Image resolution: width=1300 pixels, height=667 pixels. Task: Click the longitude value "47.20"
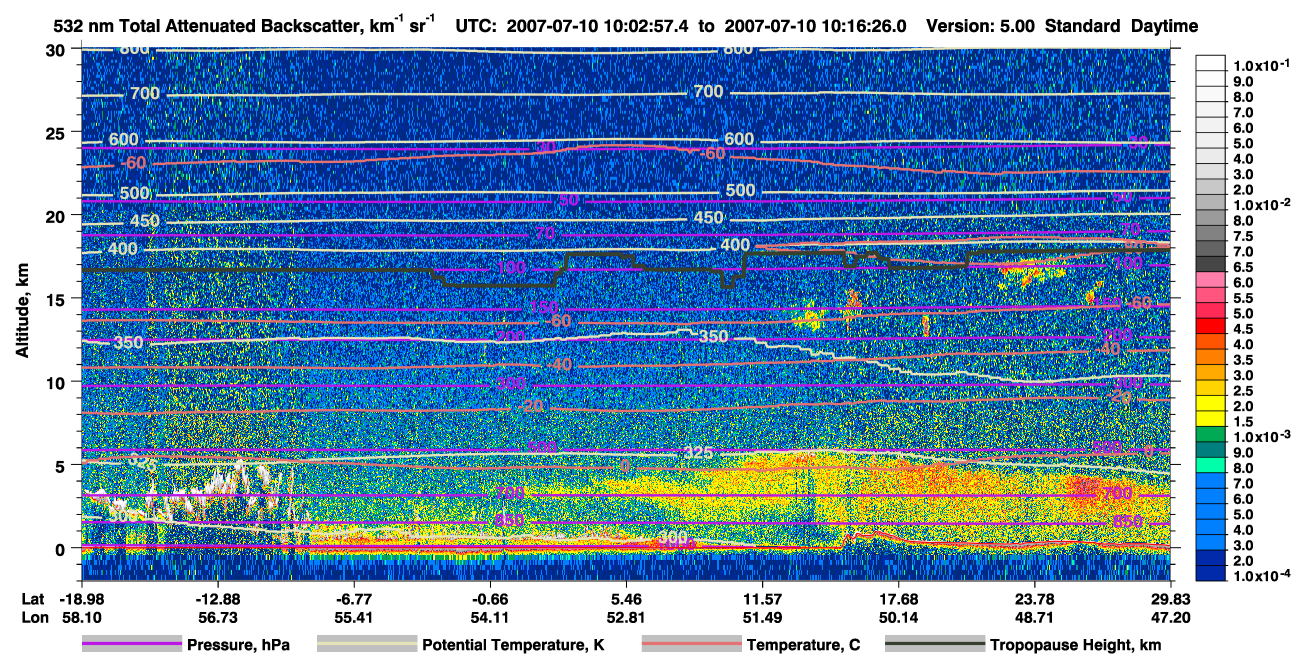pyautogui.click(x=1170, y=617)
